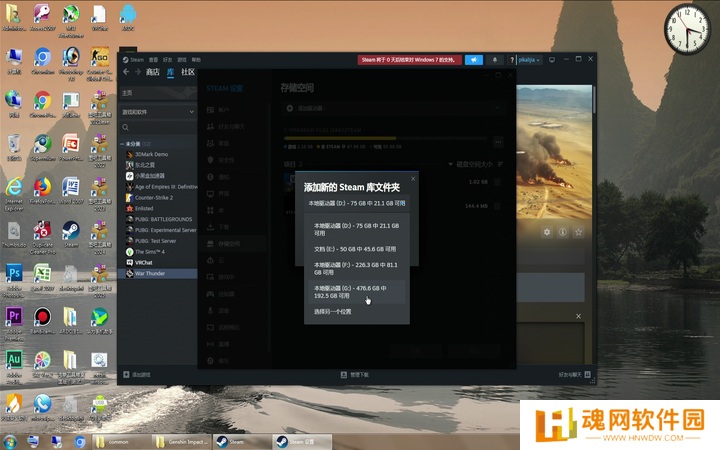Open the Windows Start button

(9, 442)
